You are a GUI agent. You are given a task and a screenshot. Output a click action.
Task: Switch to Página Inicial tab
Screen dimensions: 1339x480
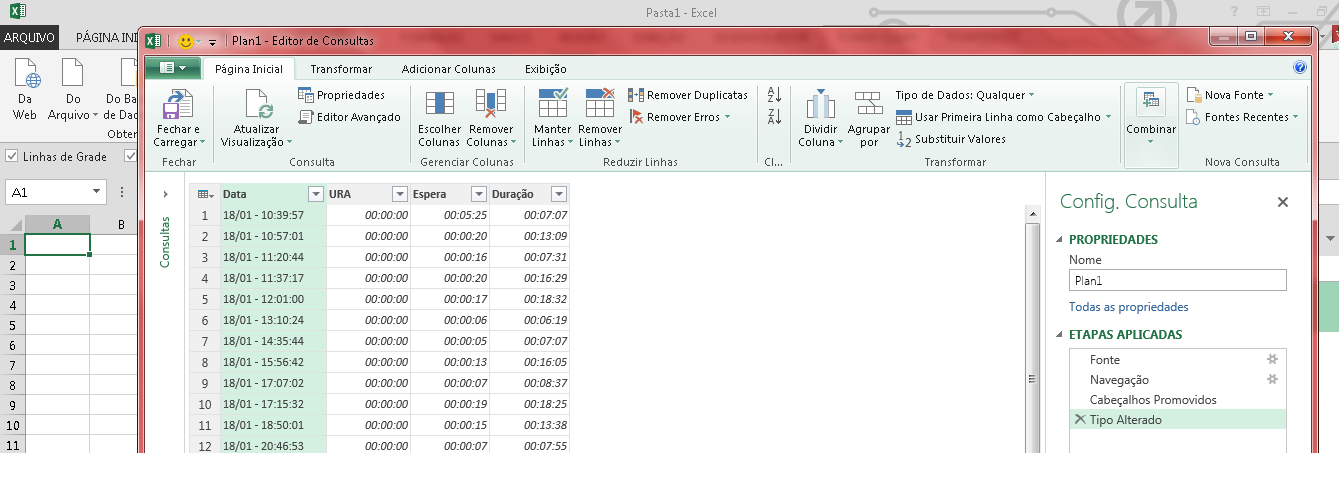249,69
